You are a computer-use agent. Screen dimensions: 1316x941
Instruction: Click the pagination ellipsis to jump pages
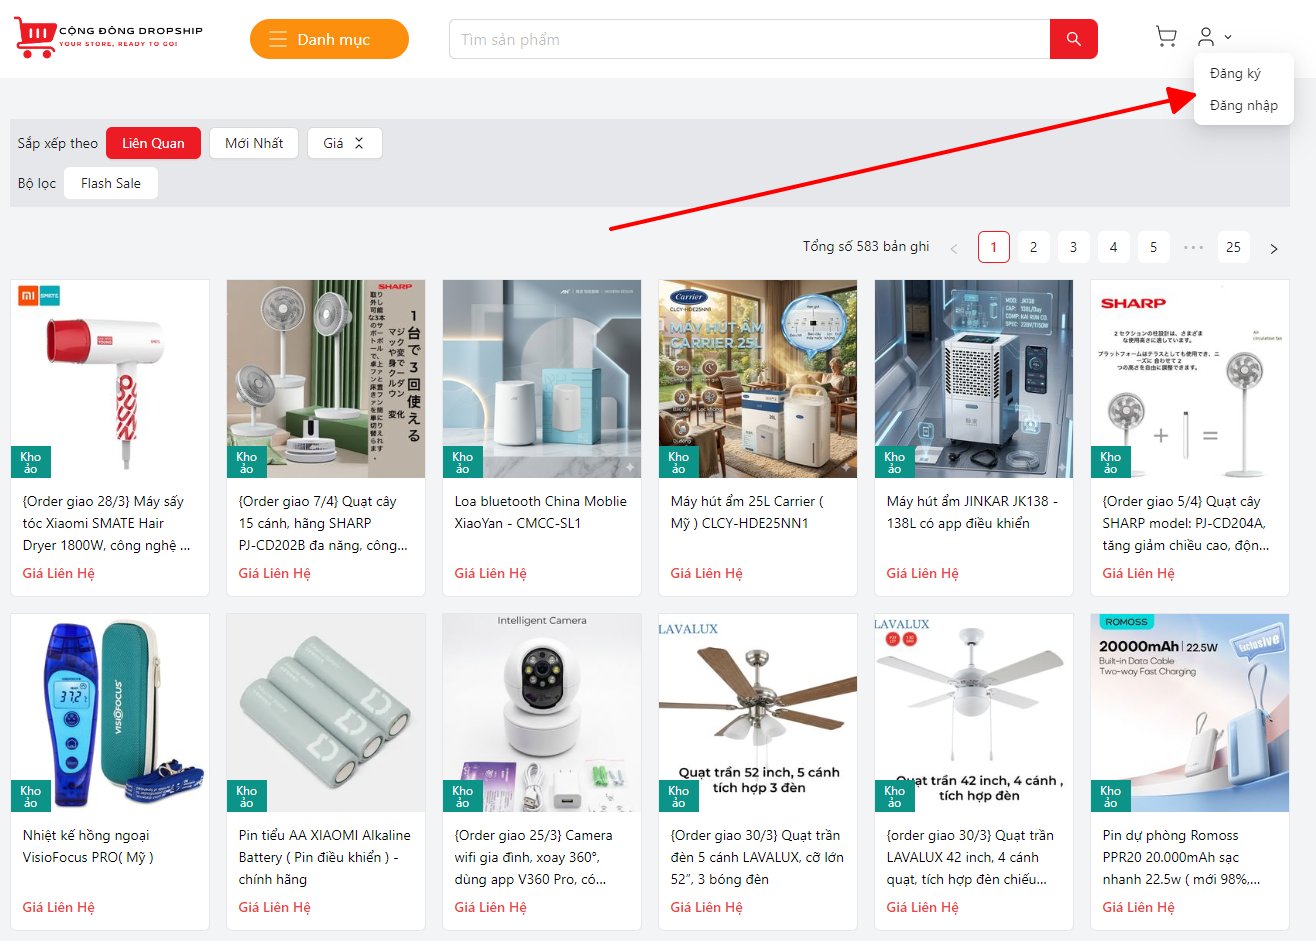click(1193, 247)
